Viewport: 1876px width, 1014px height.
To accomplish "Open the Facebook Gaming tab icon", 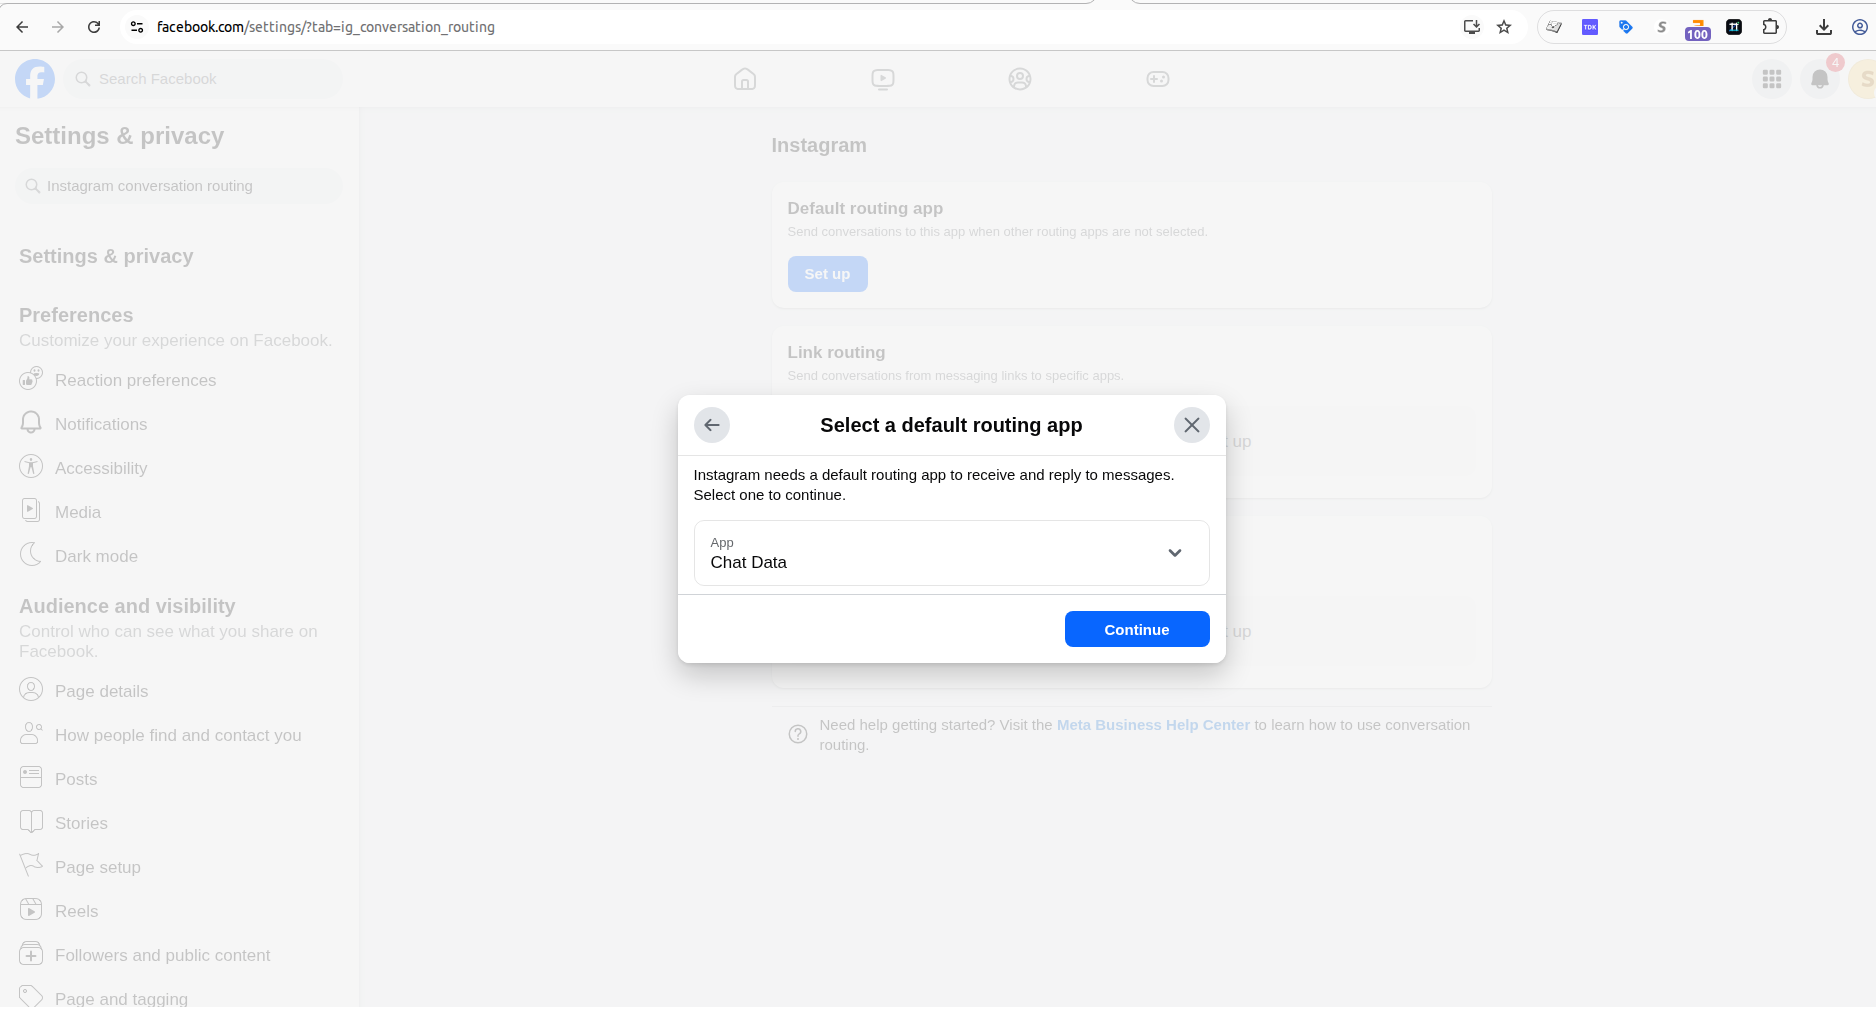I will (1158, 79).
